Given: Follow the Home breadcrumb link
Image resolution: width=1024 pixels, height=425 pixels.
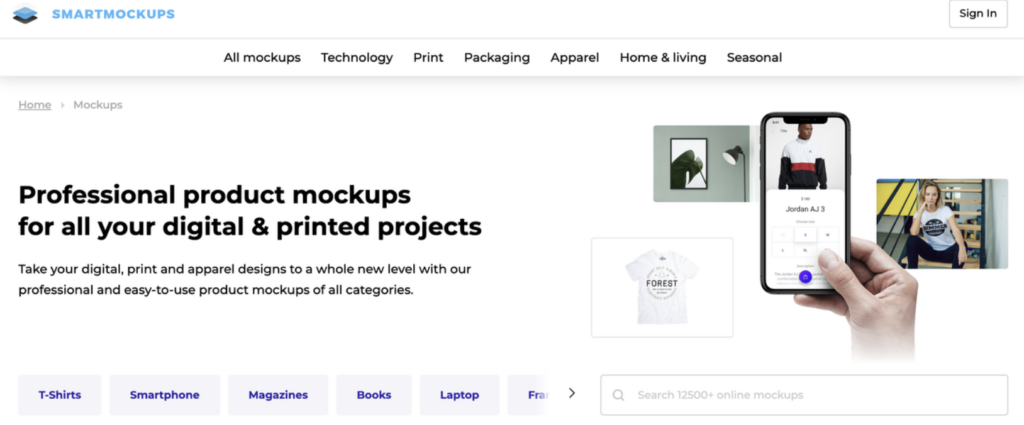Looking at the screenshot, I should 35,105.
